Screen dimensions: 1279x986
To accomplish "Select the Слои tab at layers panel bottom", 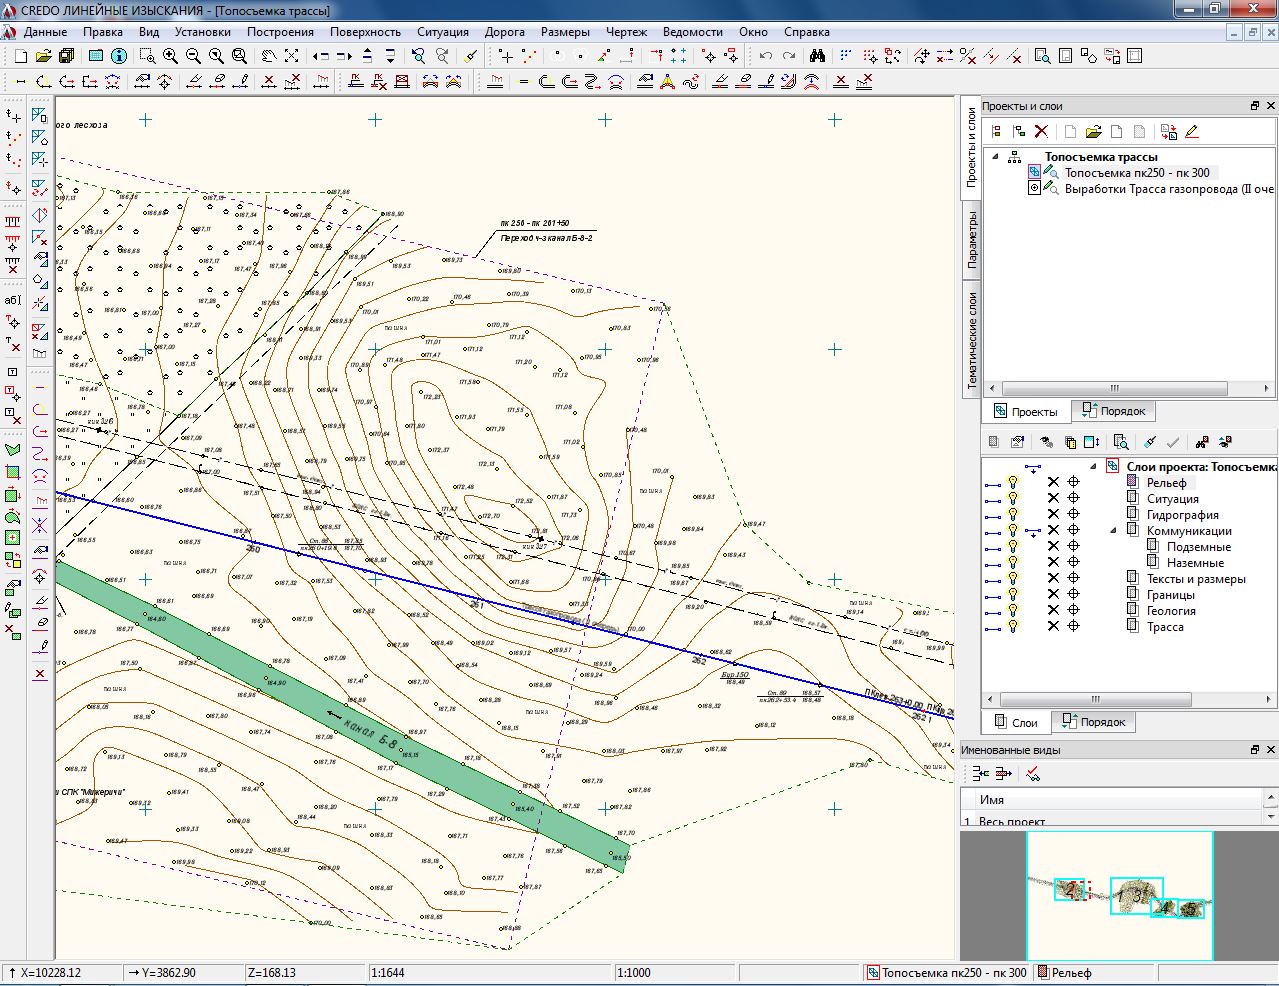I will 1015,722.
